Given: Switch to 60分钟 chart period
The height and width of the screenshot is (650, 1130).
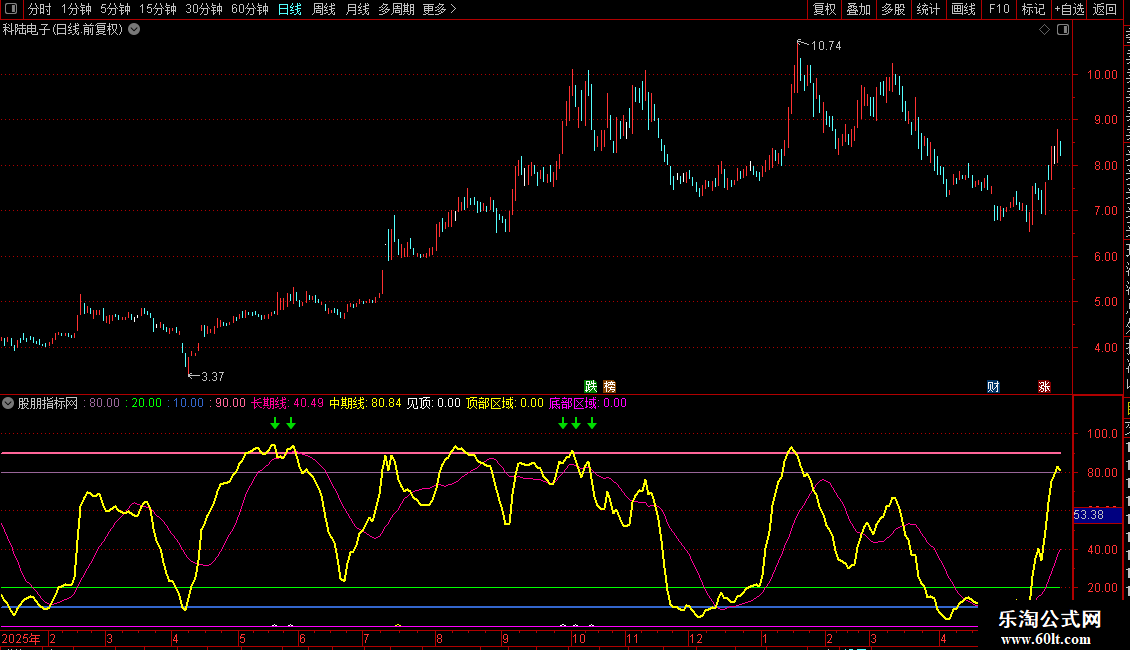Looking at the screenshot, I should (x=250, y=9).
